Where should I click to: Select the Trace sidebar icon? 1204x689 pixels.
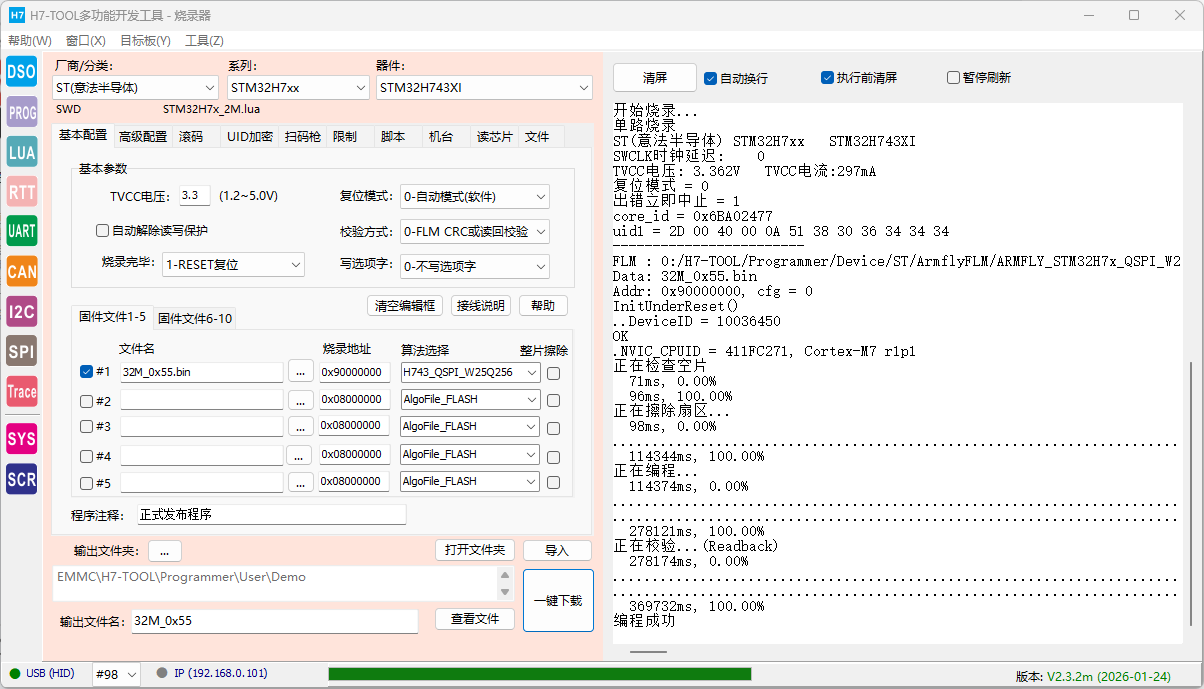pyautogui.click(x=22, y=392)
